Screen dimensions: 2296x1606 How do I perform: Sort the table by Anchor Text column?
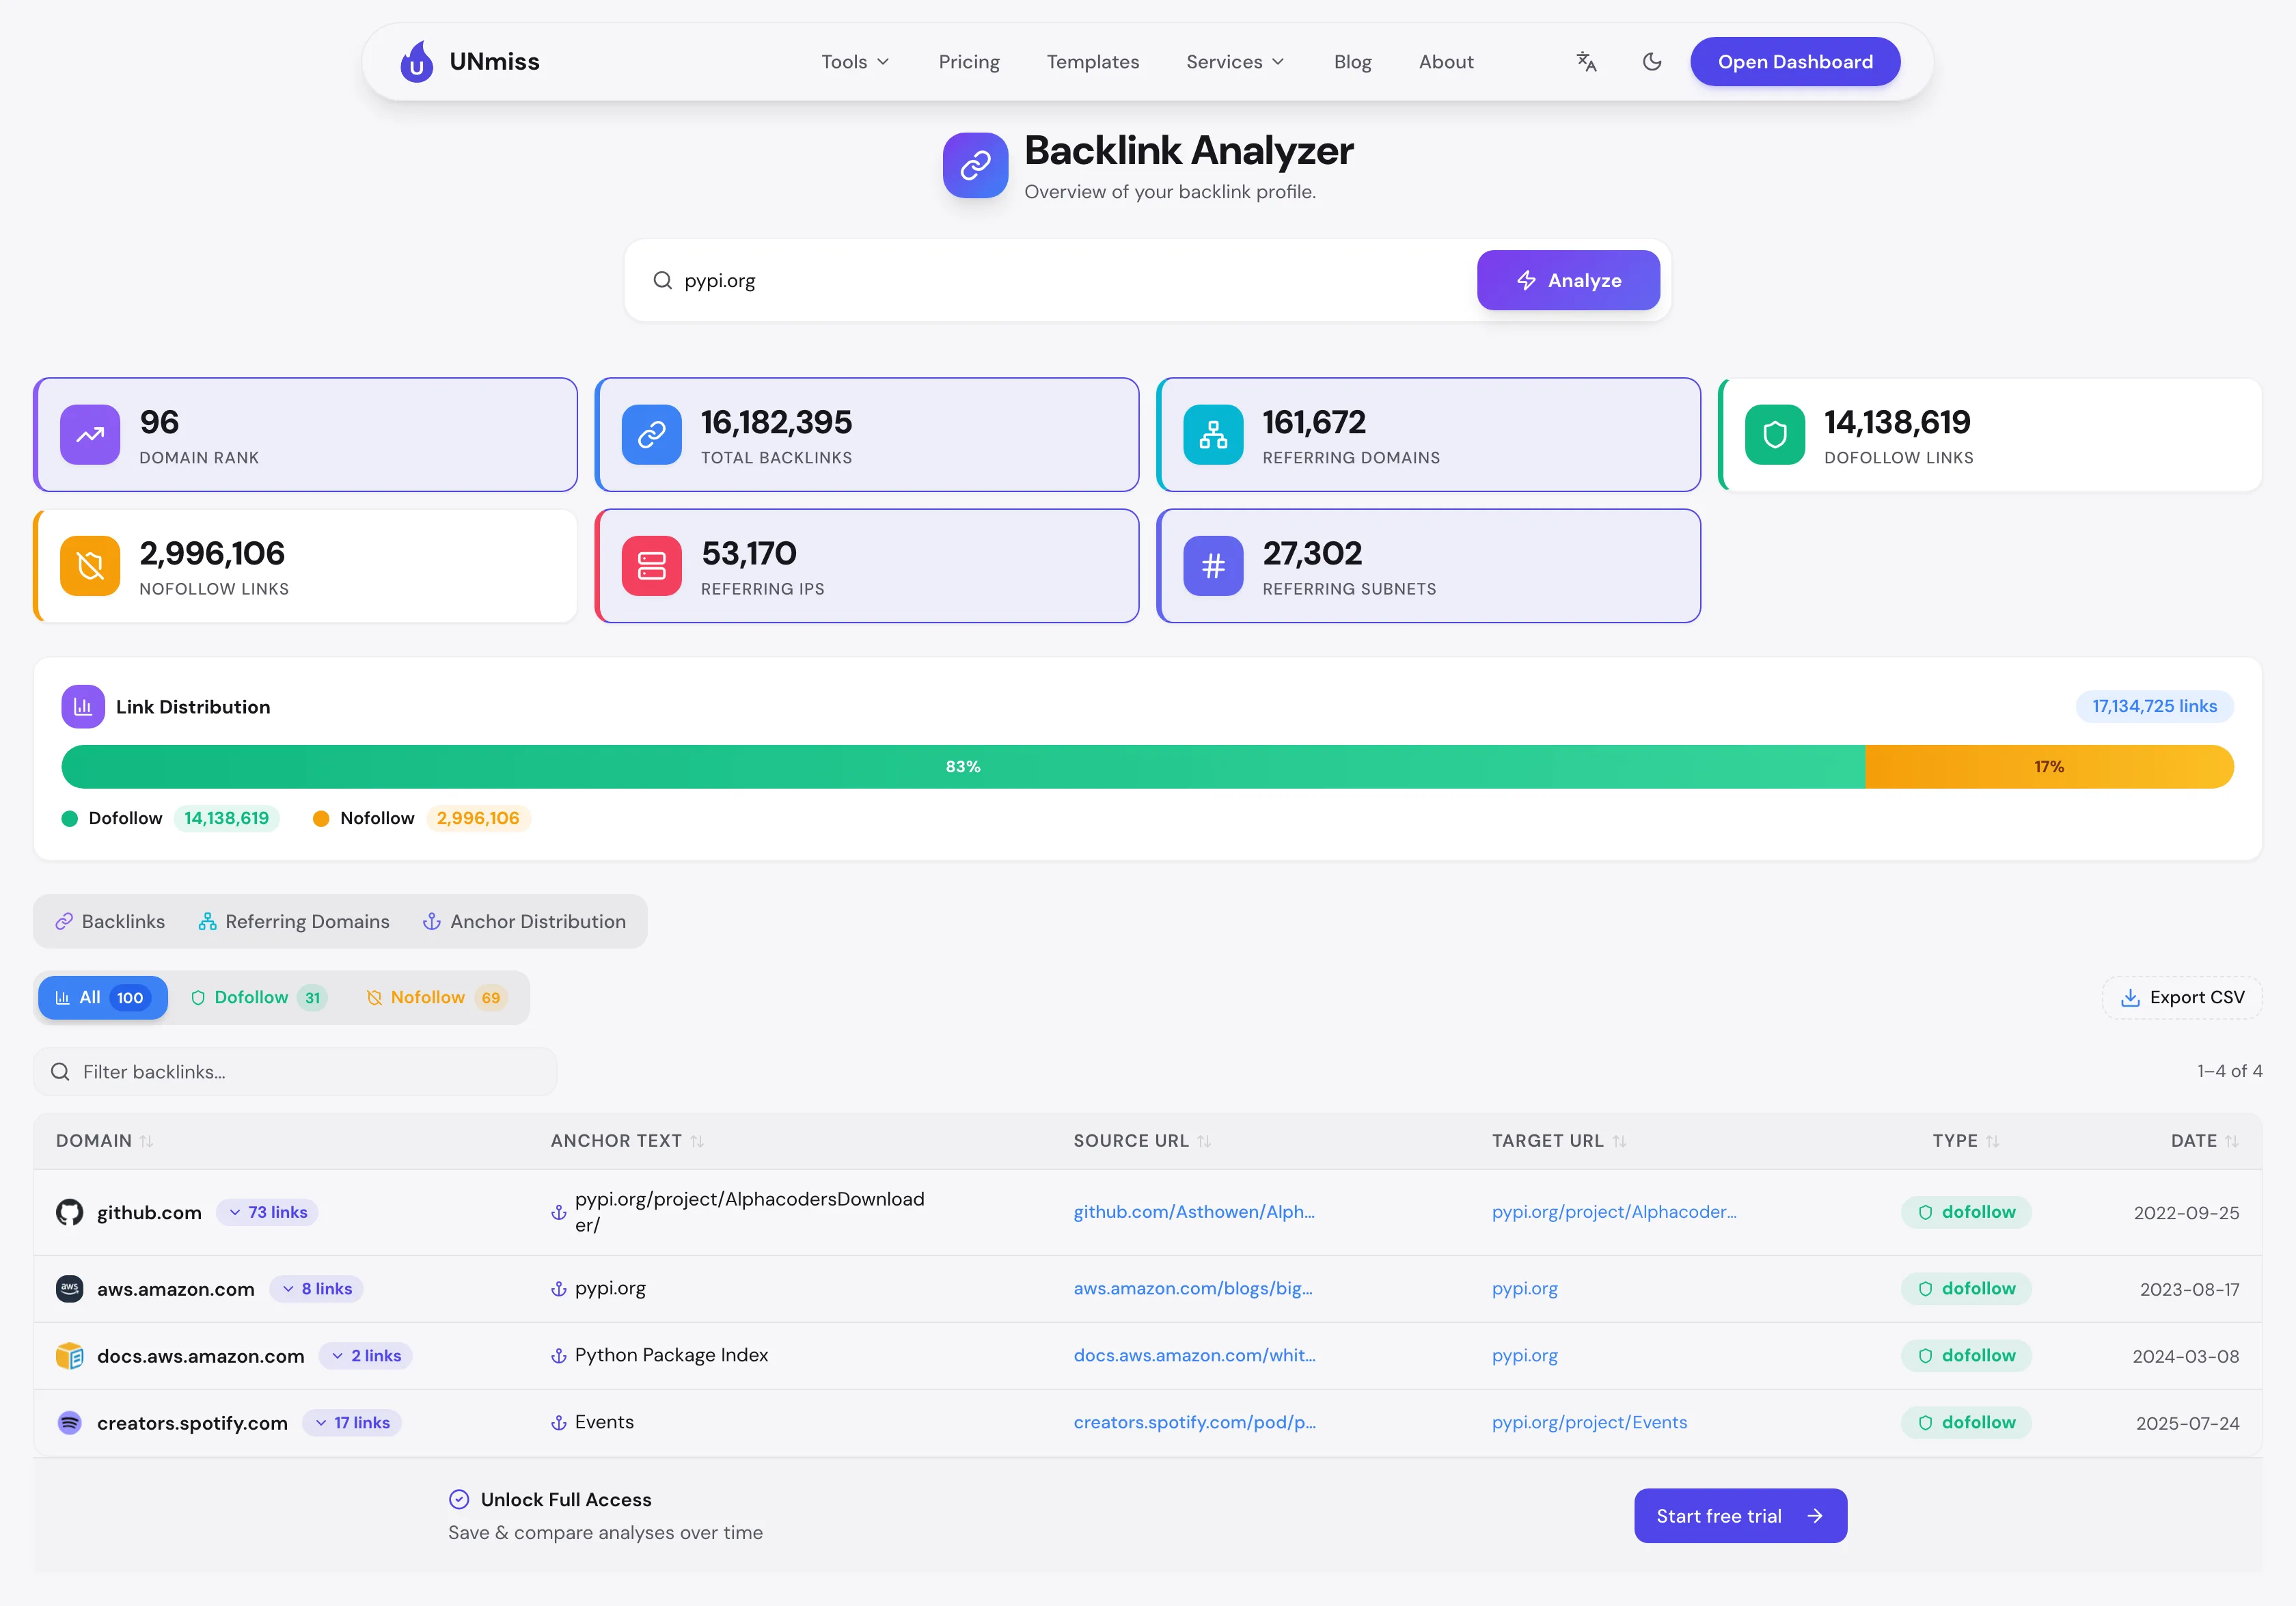click(x=628, y=1141)
